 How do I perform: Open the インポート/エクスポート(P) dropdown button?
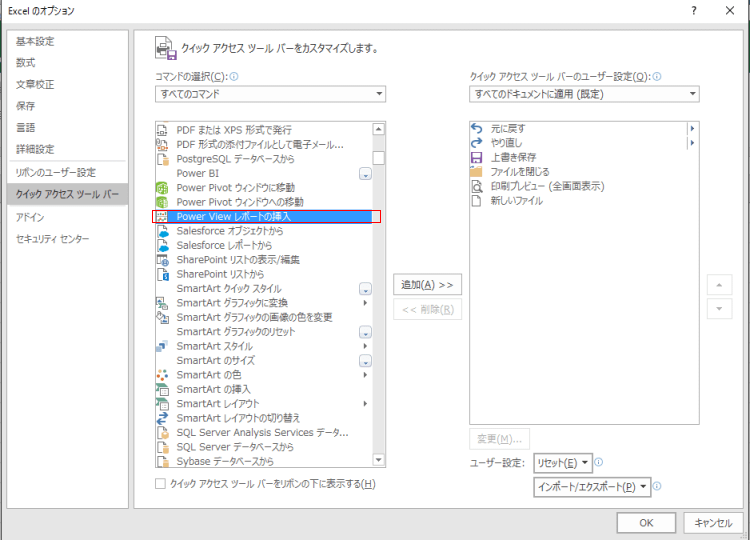pos(592,487)
